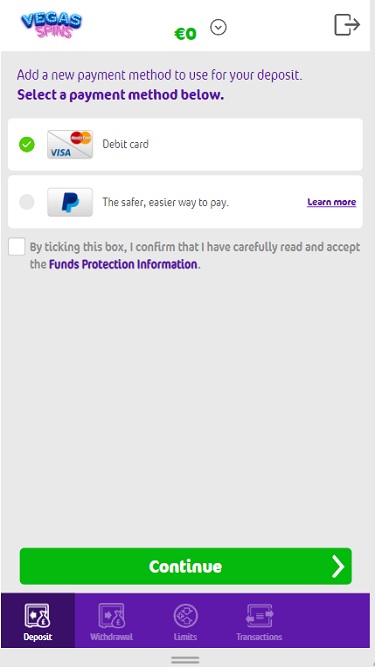Switch to the Withdrawal tab label
The image size is (375, 667).
pyautogui.click(x=111, y=637)
